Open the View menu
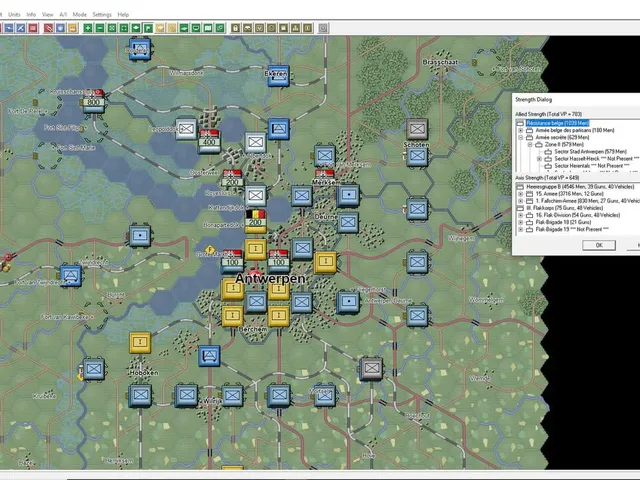The width and height of the screenshot is (640, 480). click(47, 14)
